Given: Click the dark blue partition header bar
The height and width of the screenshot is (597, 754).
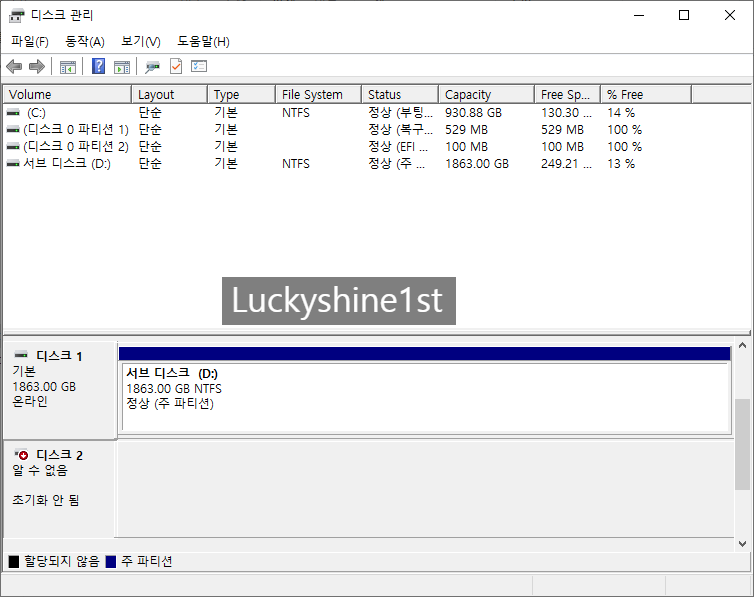Looking at the screenshot, I should 425,354.
